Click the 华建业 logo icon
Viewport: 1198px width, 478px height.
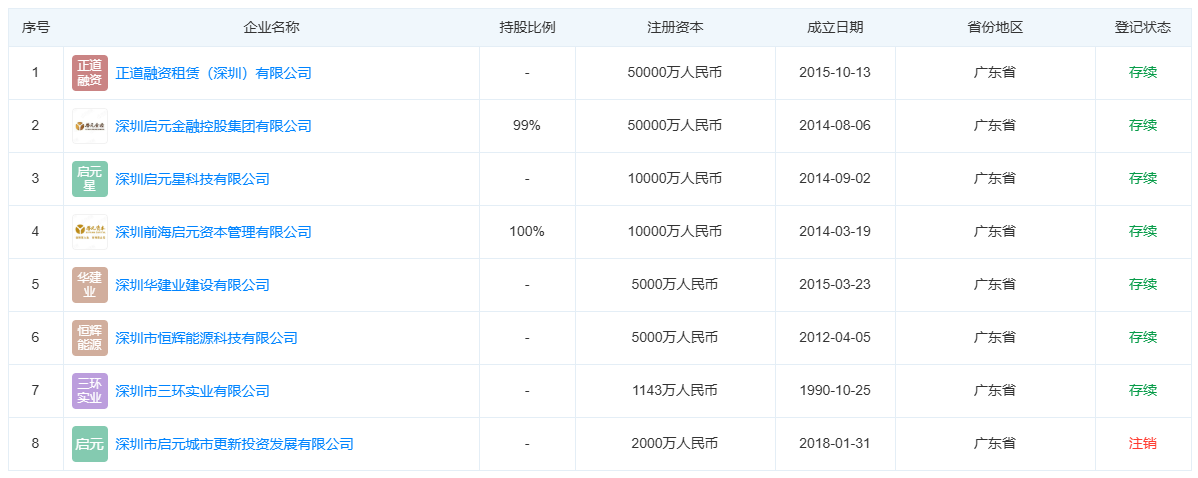90,285
